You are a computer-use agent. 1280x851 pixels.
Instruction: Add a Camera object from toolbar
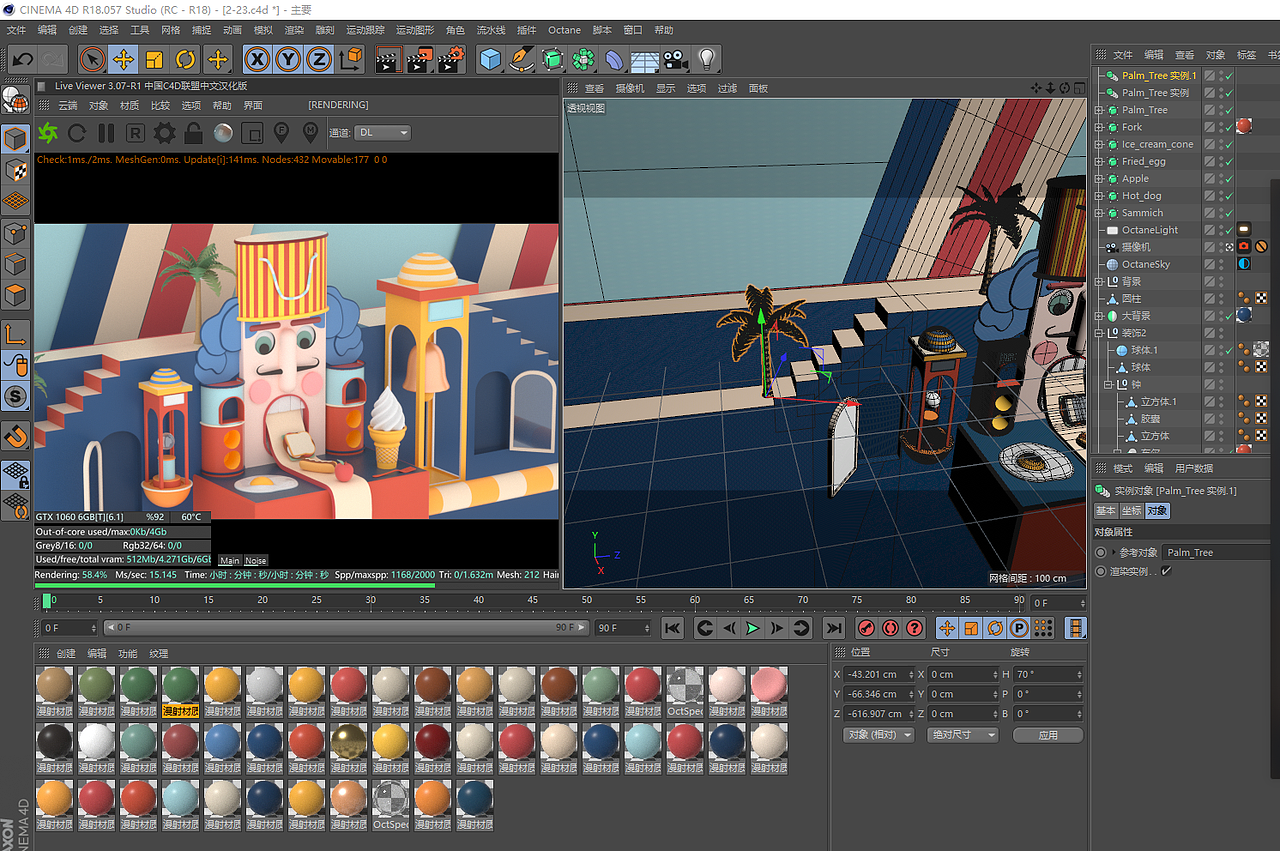(x=675, y=59)
